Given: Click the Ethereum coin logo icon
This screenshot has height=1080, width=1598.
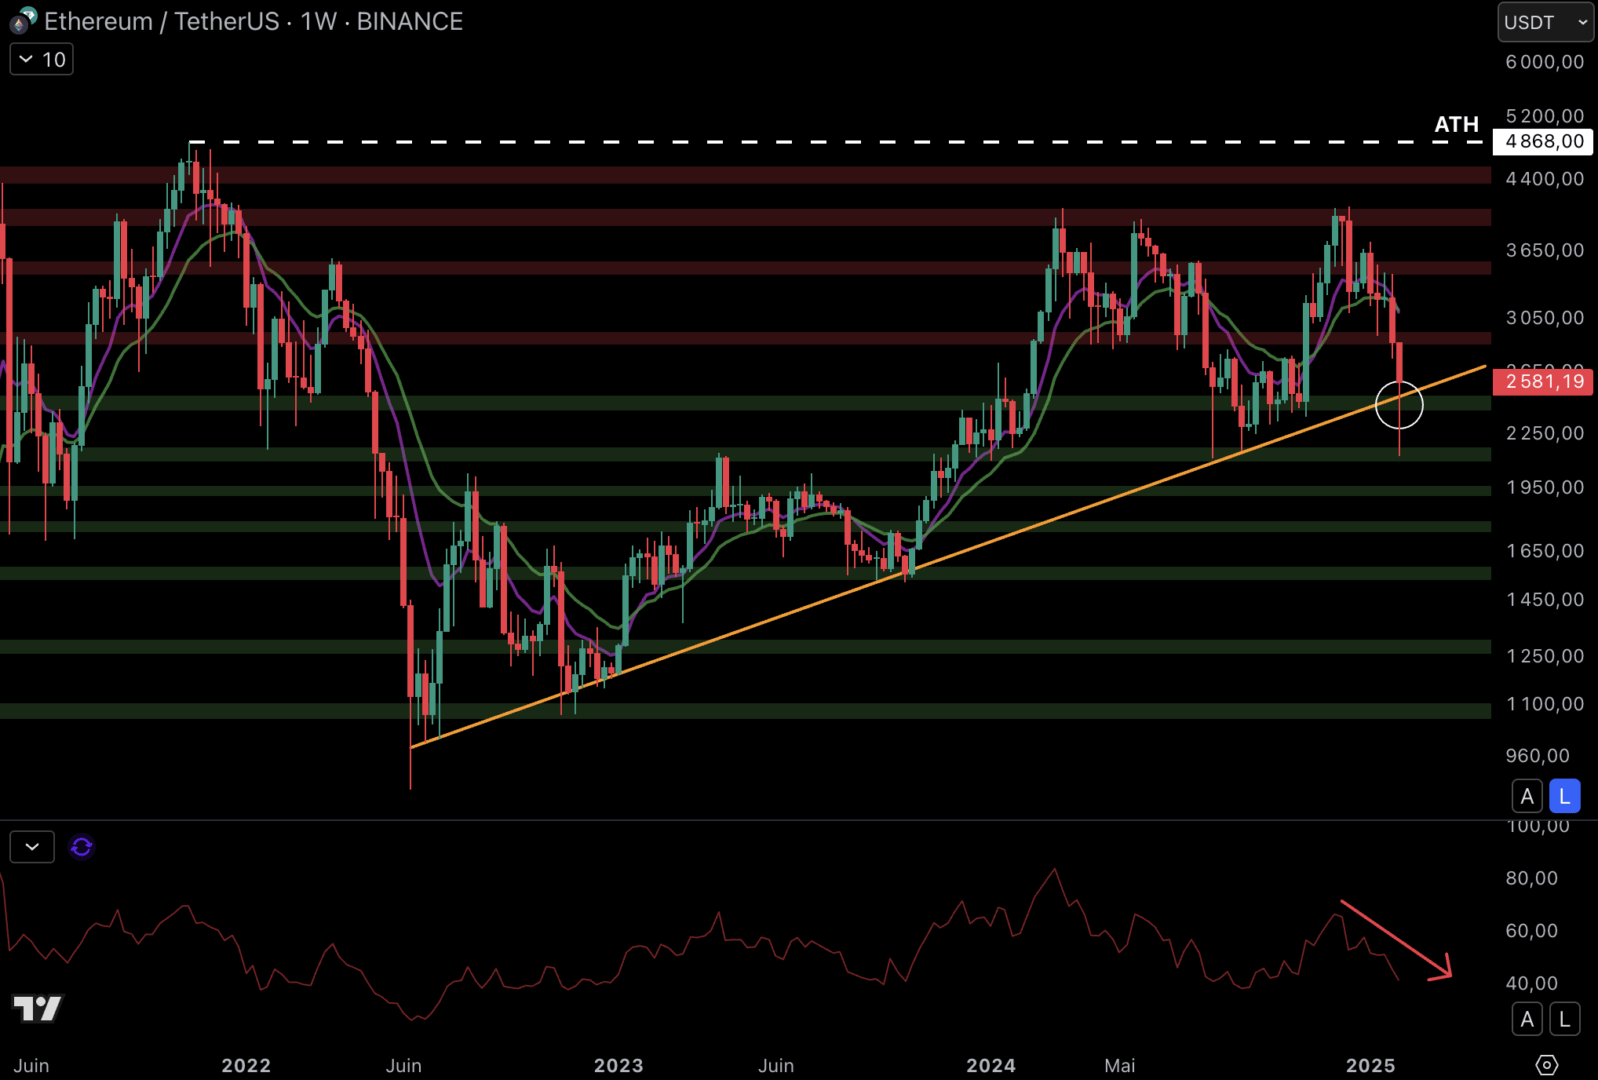Looking at the screenshot, I should coord(23,20).
